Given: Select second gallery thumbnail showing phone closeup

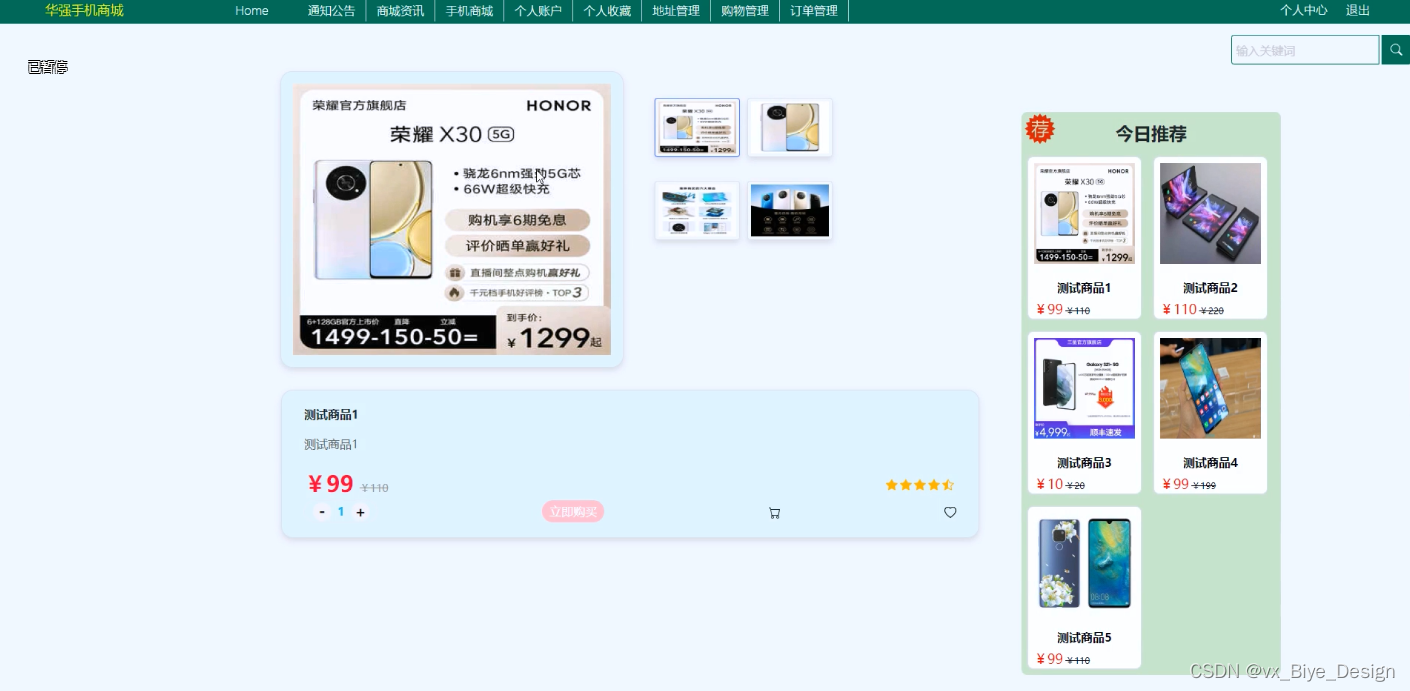Looking at the screenshot, I should [x=790, y=127].
